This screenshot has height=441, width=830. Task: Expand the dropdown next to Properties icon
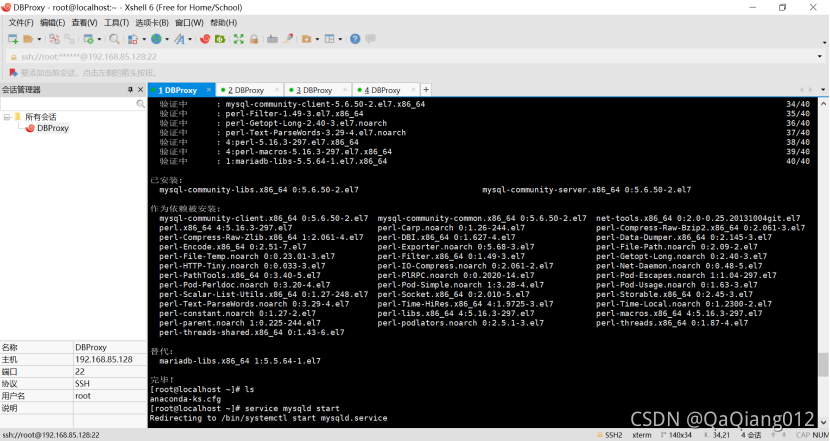99,39
